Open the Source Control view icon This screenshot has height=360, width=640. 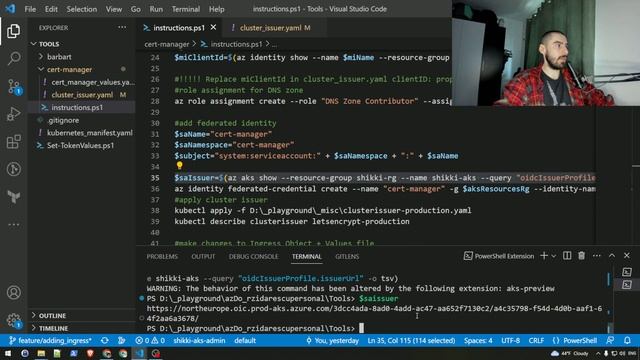[x=13, y=87]
